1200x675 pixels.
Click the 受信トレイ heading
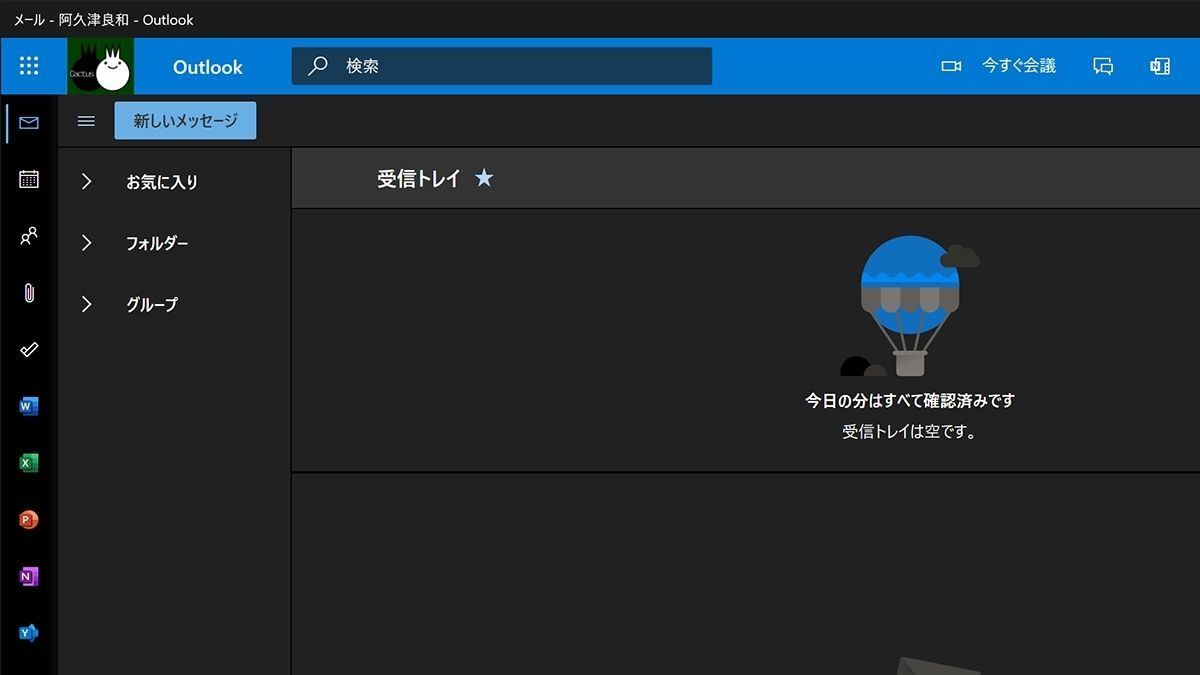(418, 178)
